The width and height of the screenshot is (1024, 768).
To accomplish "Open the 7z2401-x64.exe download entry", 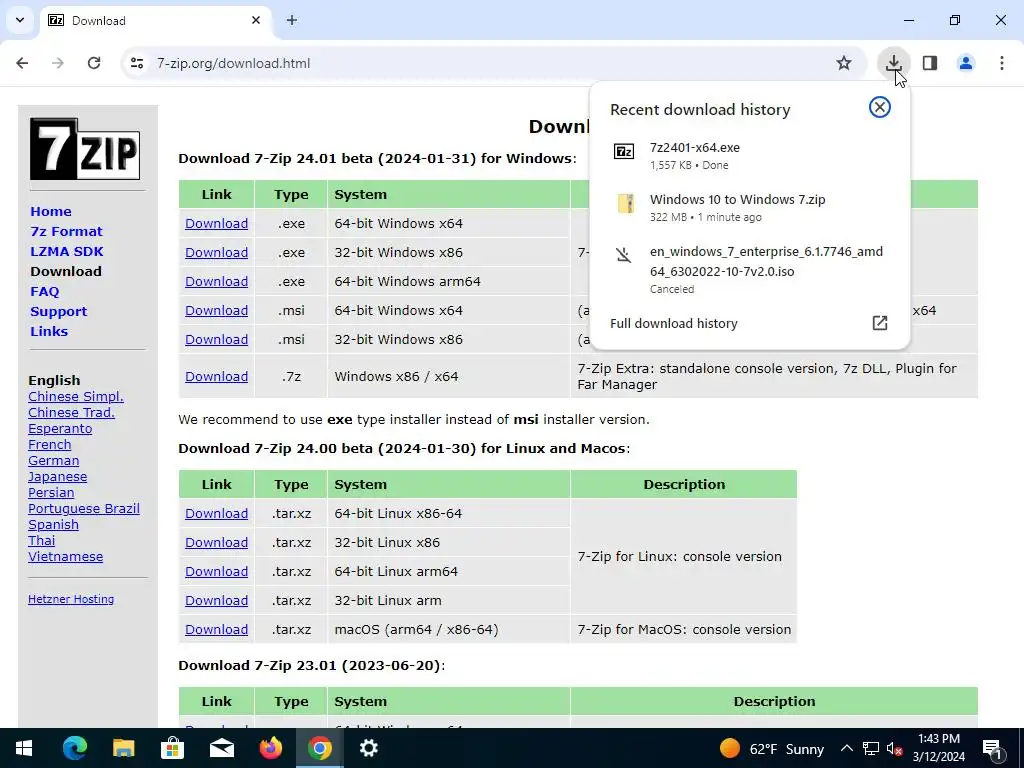I will [x=749, y=155].
